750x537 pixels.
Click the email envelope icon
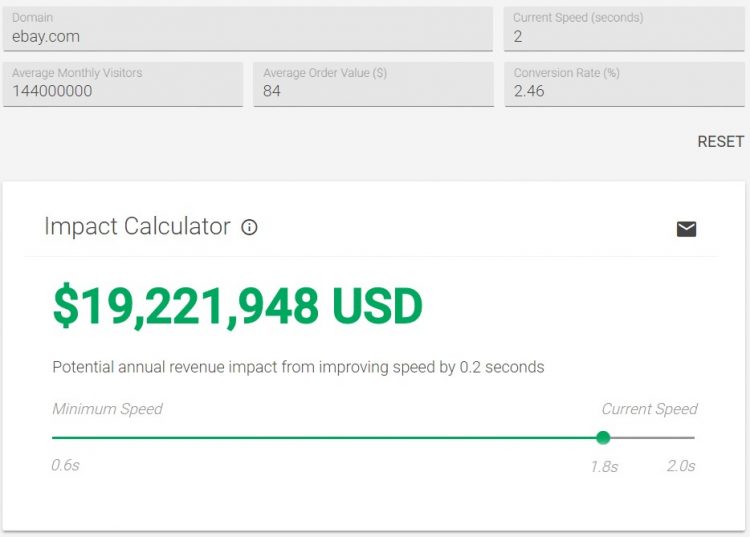point(686,229)
